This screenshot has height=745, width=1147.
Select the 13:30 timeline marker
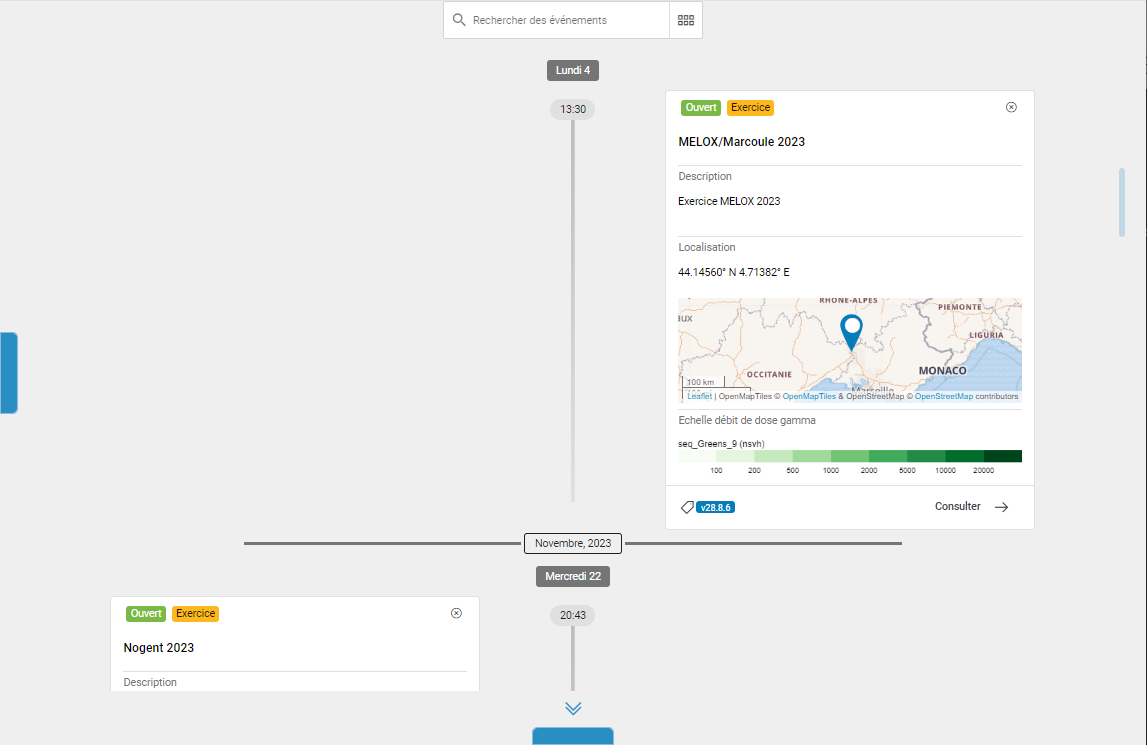(572, 109)
